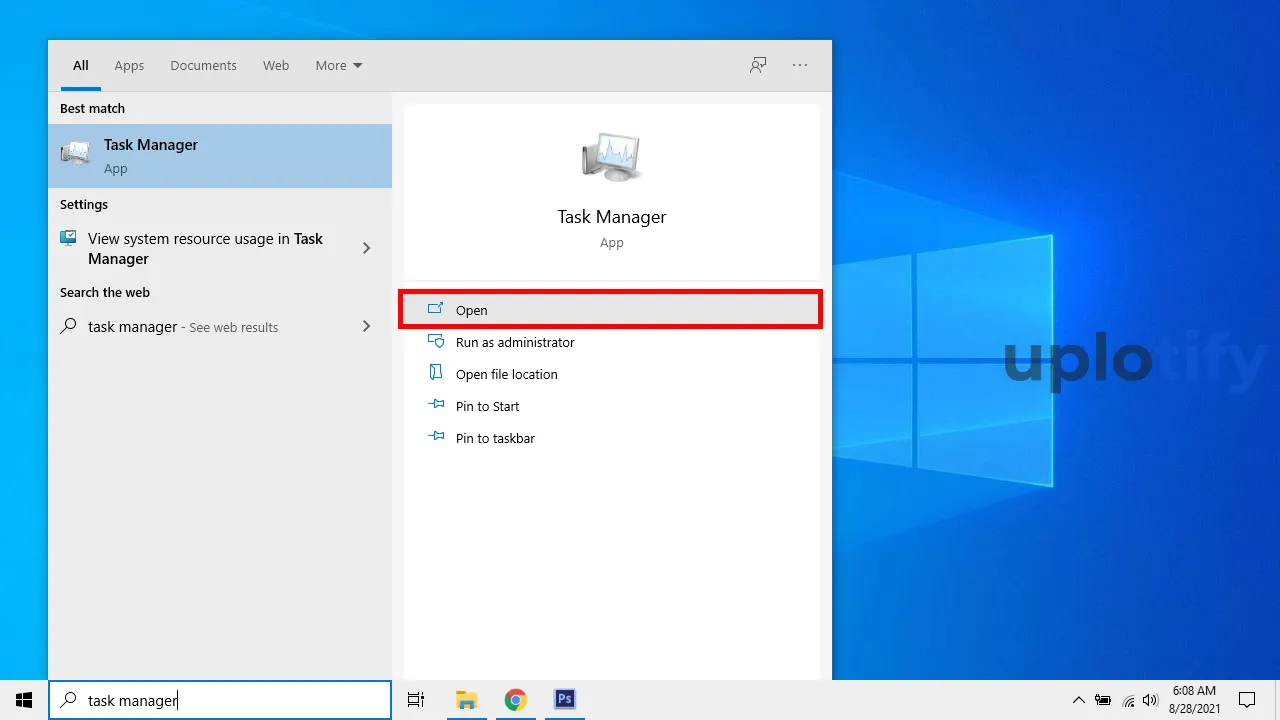Click the Pin to taskbar pin icon
The width and height of the screenshot is (1280, 720).
point(435,437)
